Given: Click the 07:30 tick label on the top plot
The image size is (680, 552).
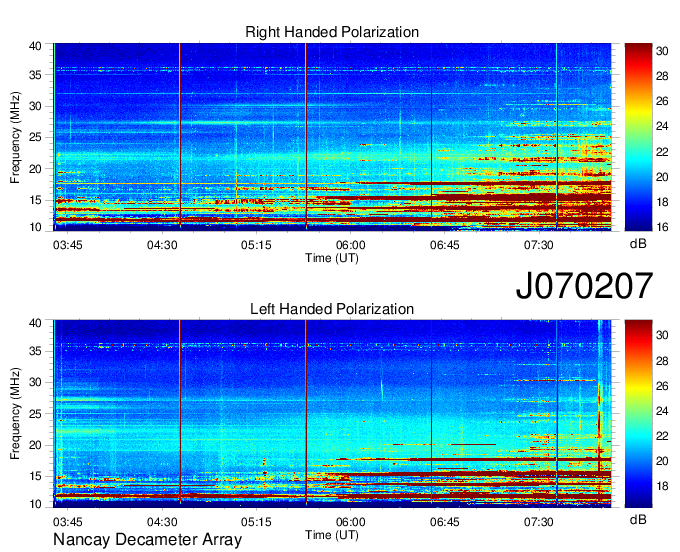Looking at the screenshot, I should tap(539, 245).
